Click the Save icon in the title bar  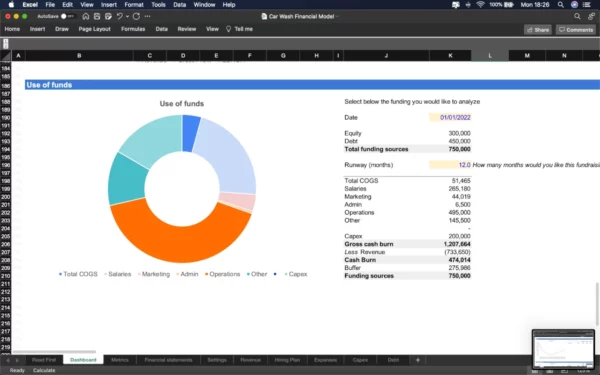pyautogui.click(x=97, y=16)
